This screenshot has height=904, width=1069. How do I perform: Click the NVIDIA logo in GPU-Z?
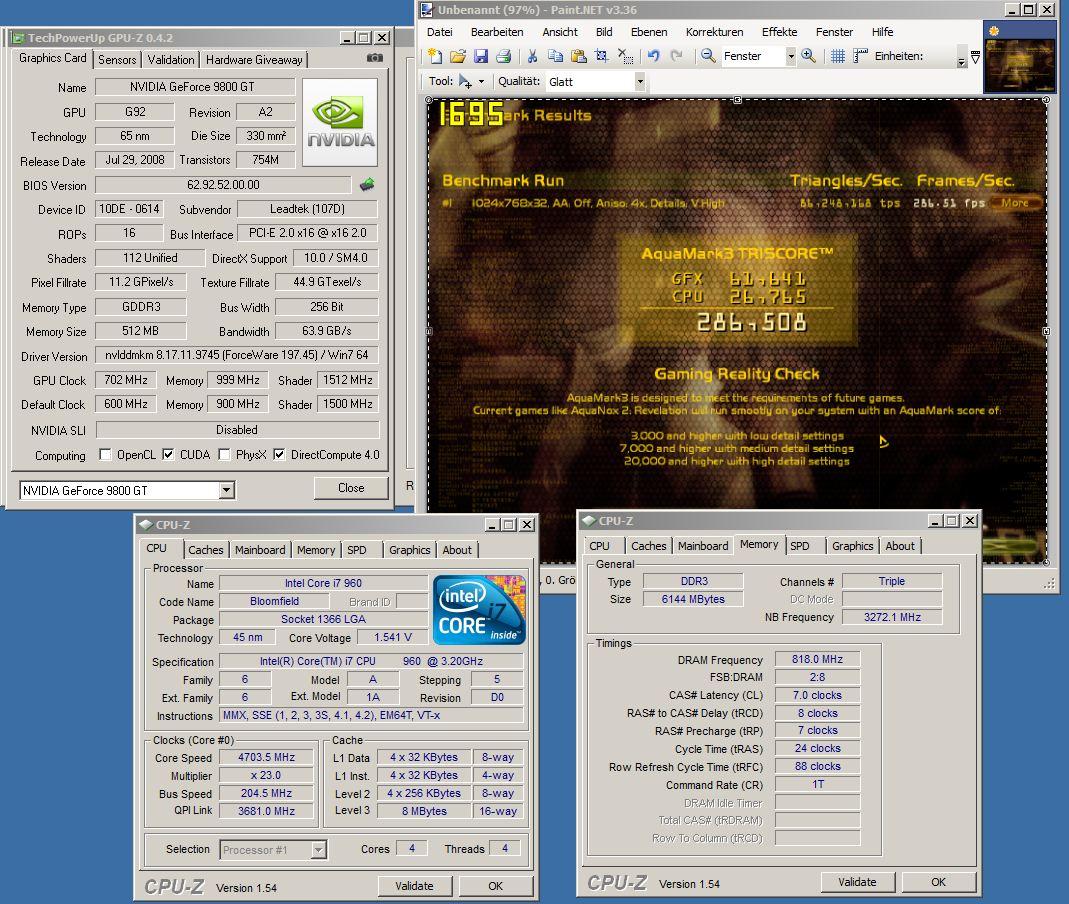click(x=340, y=123)
